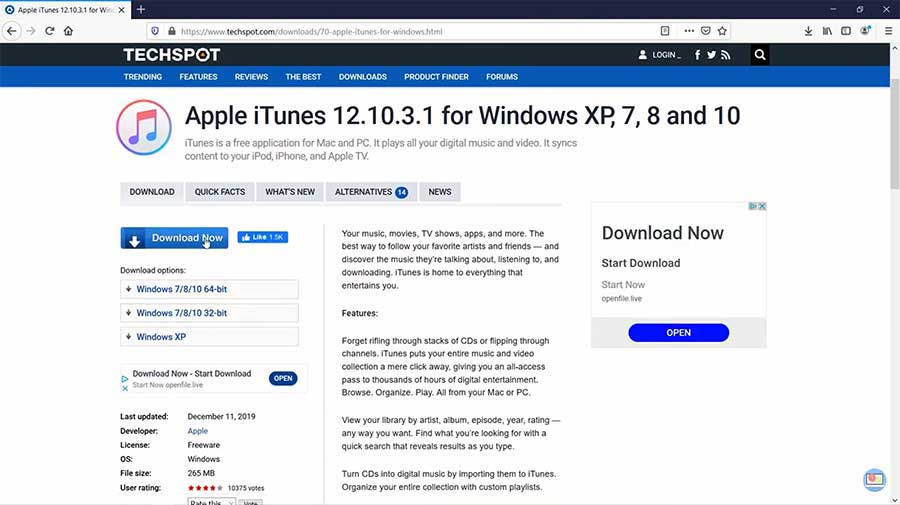Open the REVIEWS menu

(x=251, y=76)
